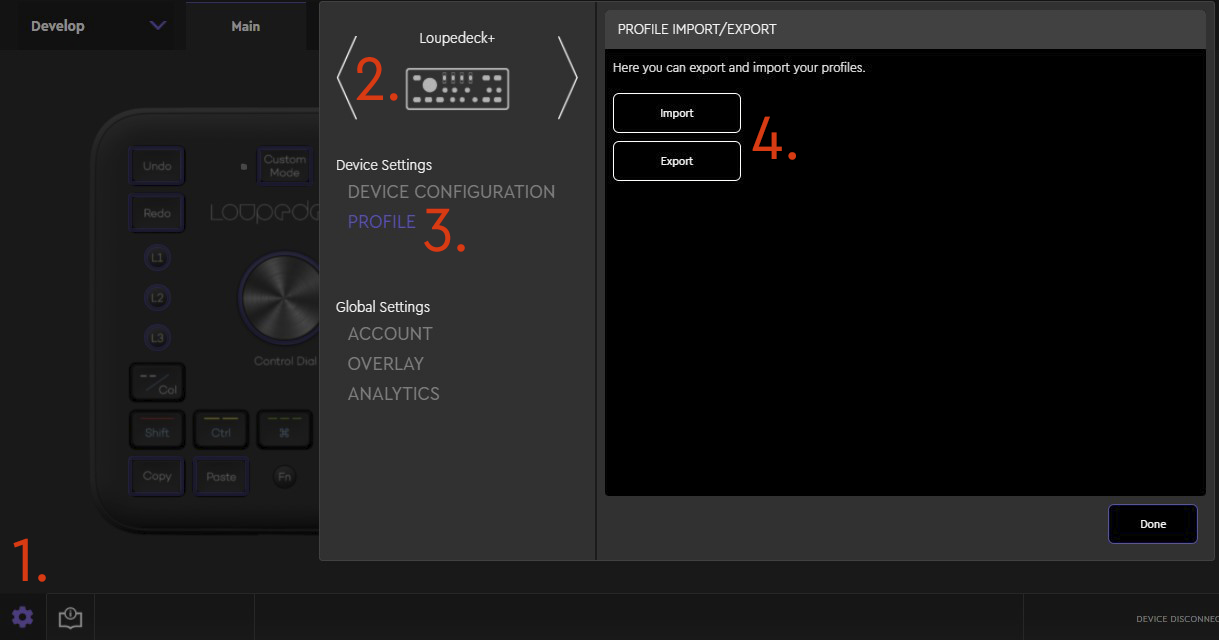Image resolution: width=1219 pixels, height=640 pixels.
Task: Click the Control Dial knob
Action: (280, 297)
